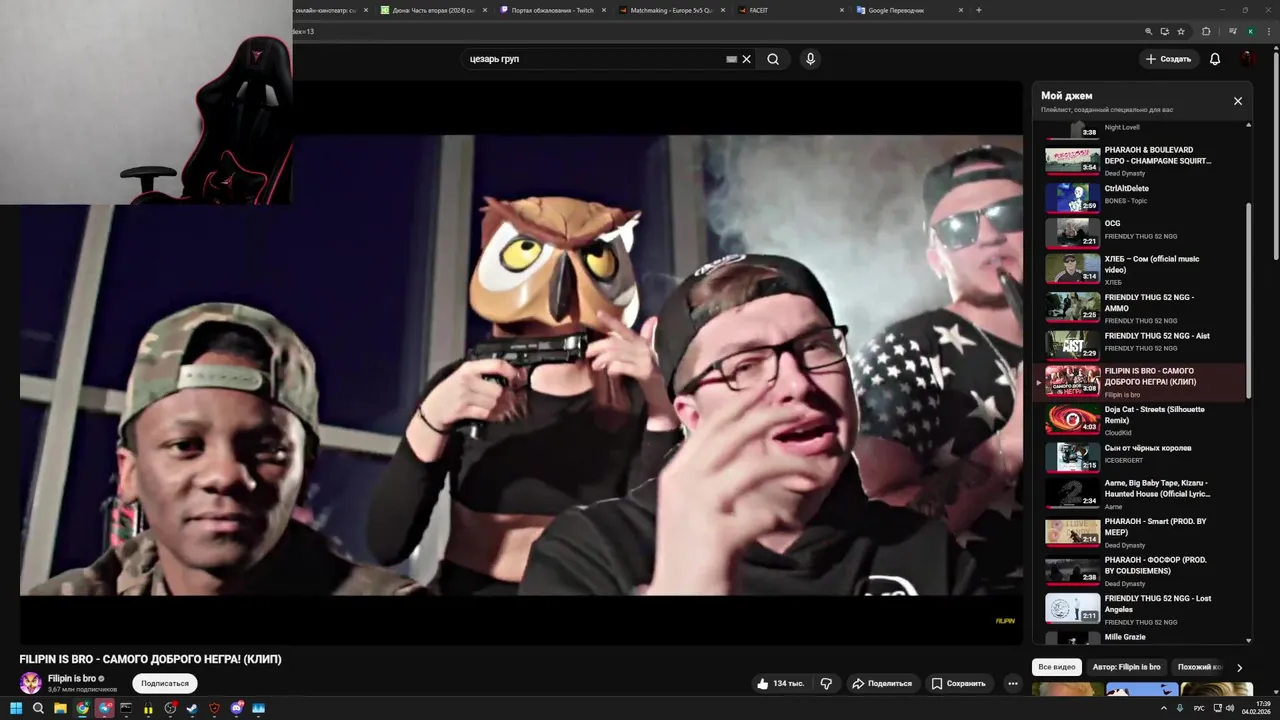Image resolution: width=1280 pixels, height=720 pixels.
Task: Switch to the Twitch tab
Action: pyautogui.click(x=553, y=10)
